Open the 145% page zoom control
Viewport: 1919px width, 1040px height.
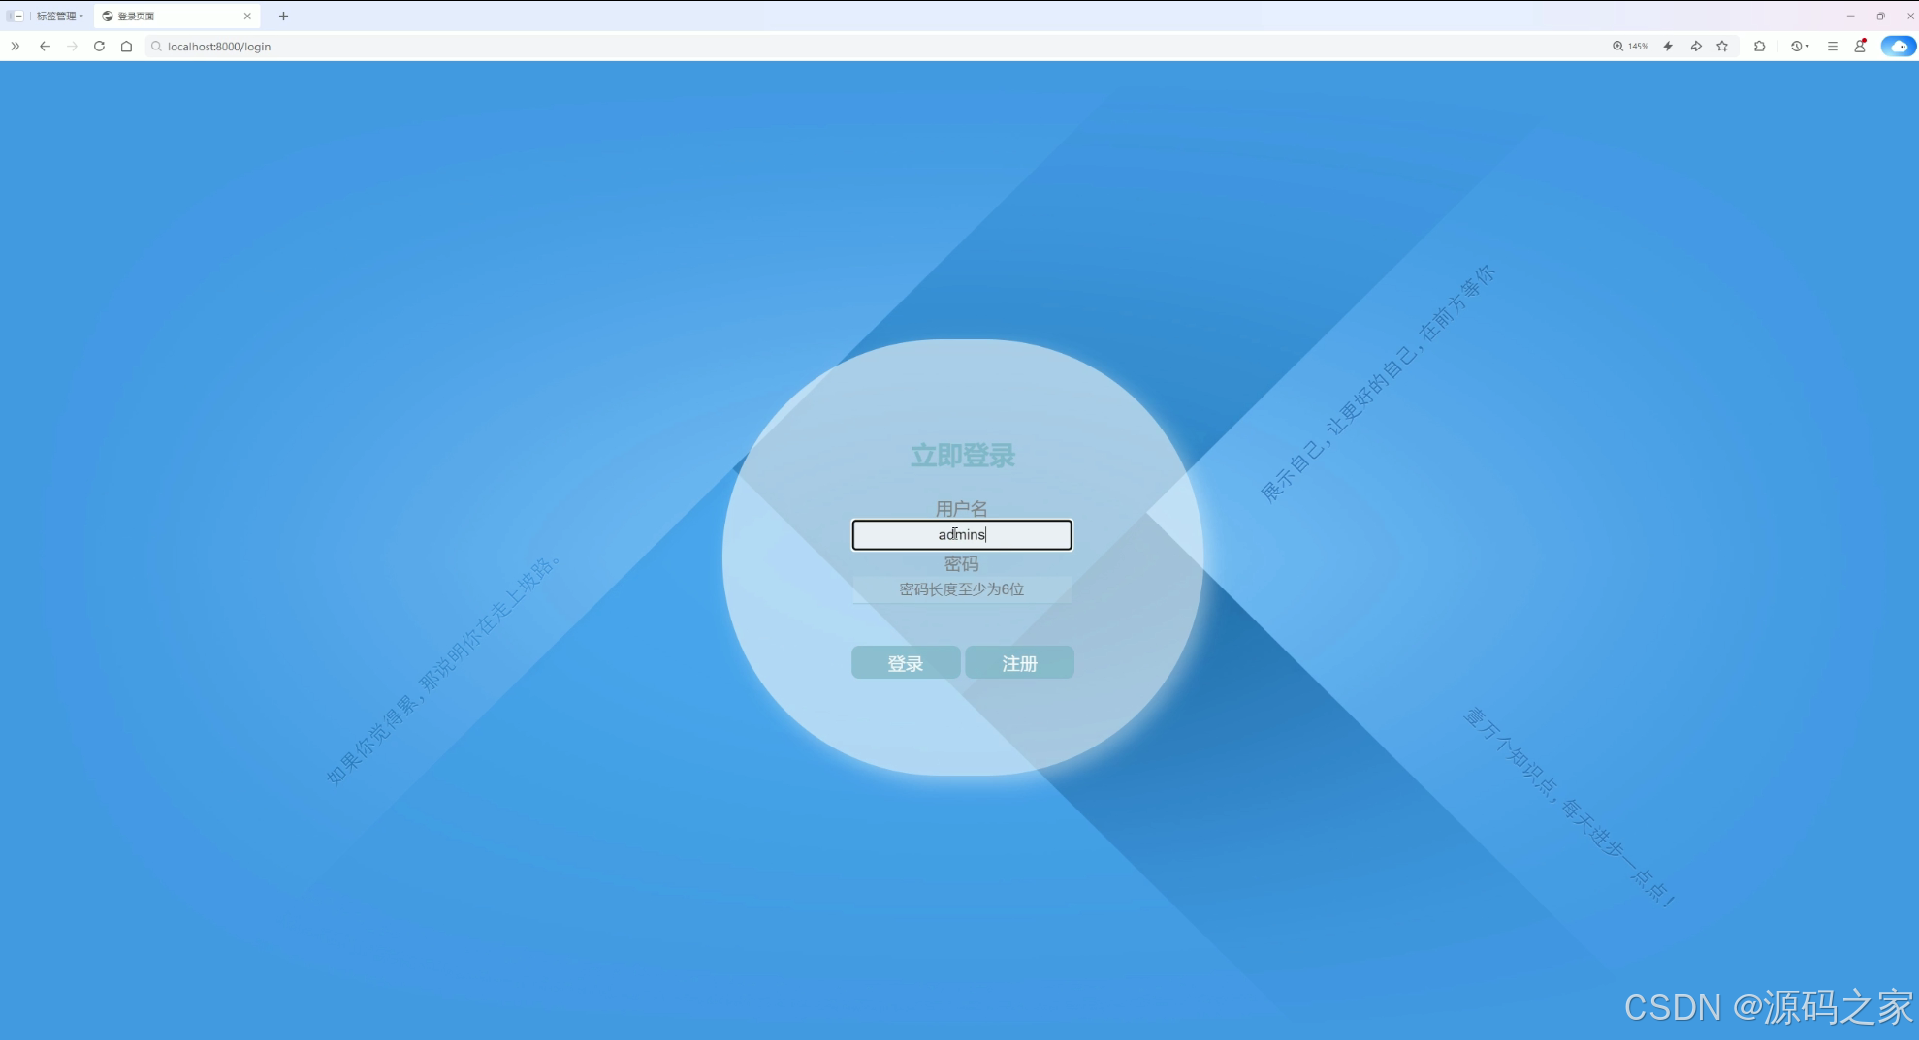pyautogui.click(x=1630, y=46)
